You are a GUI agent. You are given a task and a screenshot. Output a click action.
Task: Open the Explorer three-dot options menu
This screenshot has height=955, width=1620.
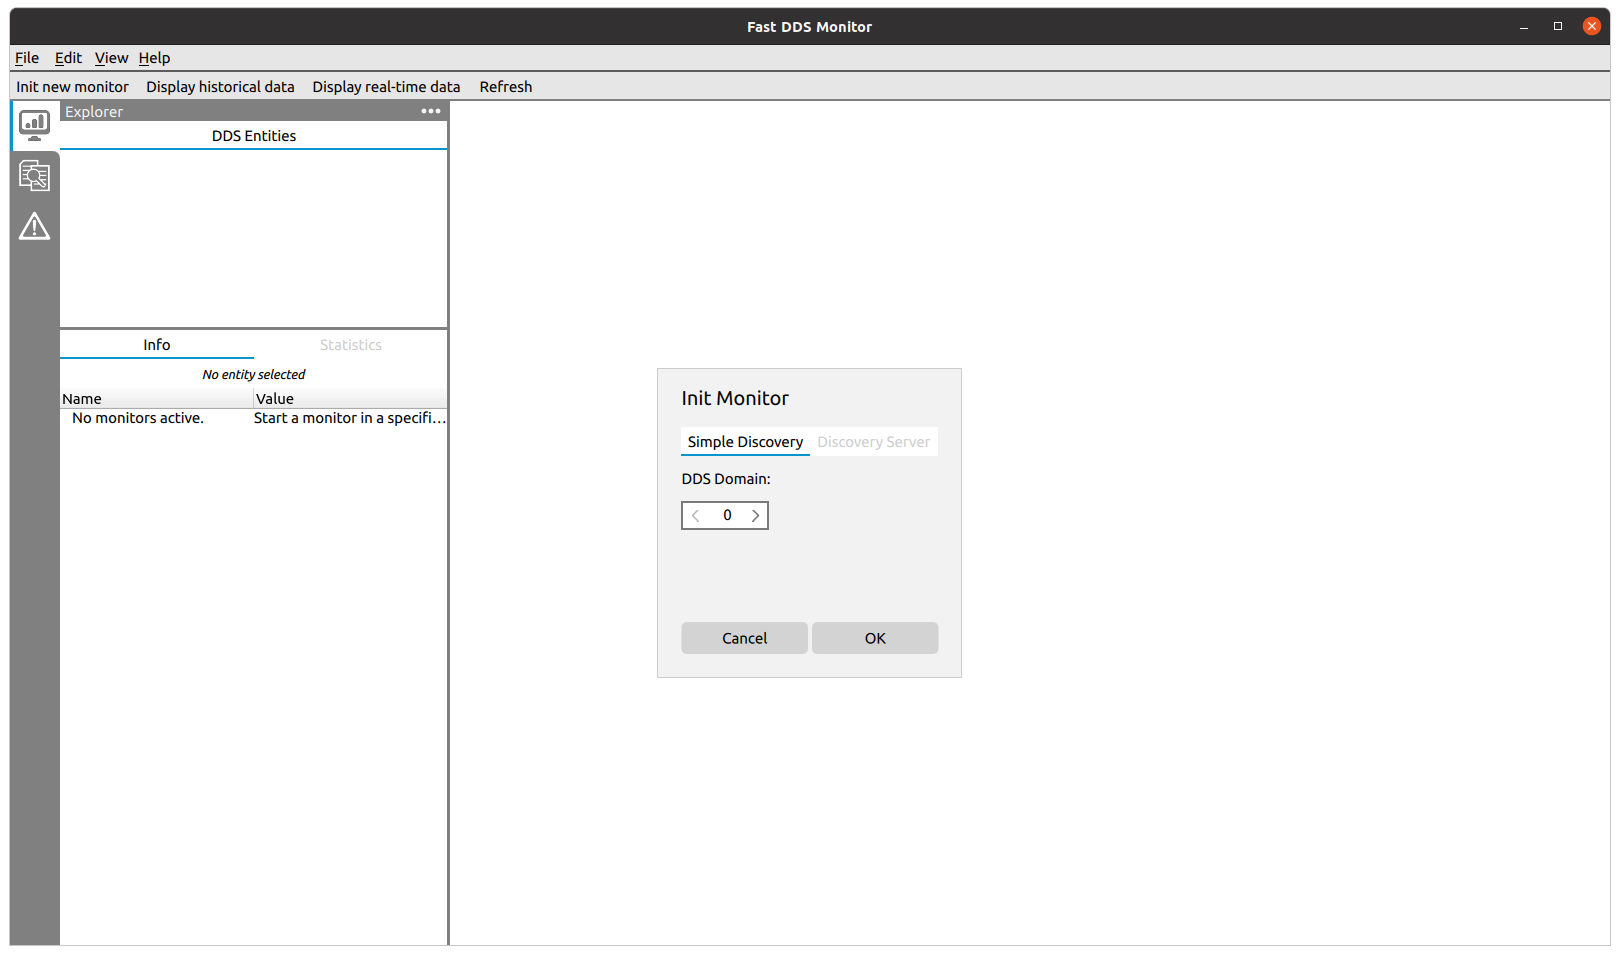[x=431, y=111]
